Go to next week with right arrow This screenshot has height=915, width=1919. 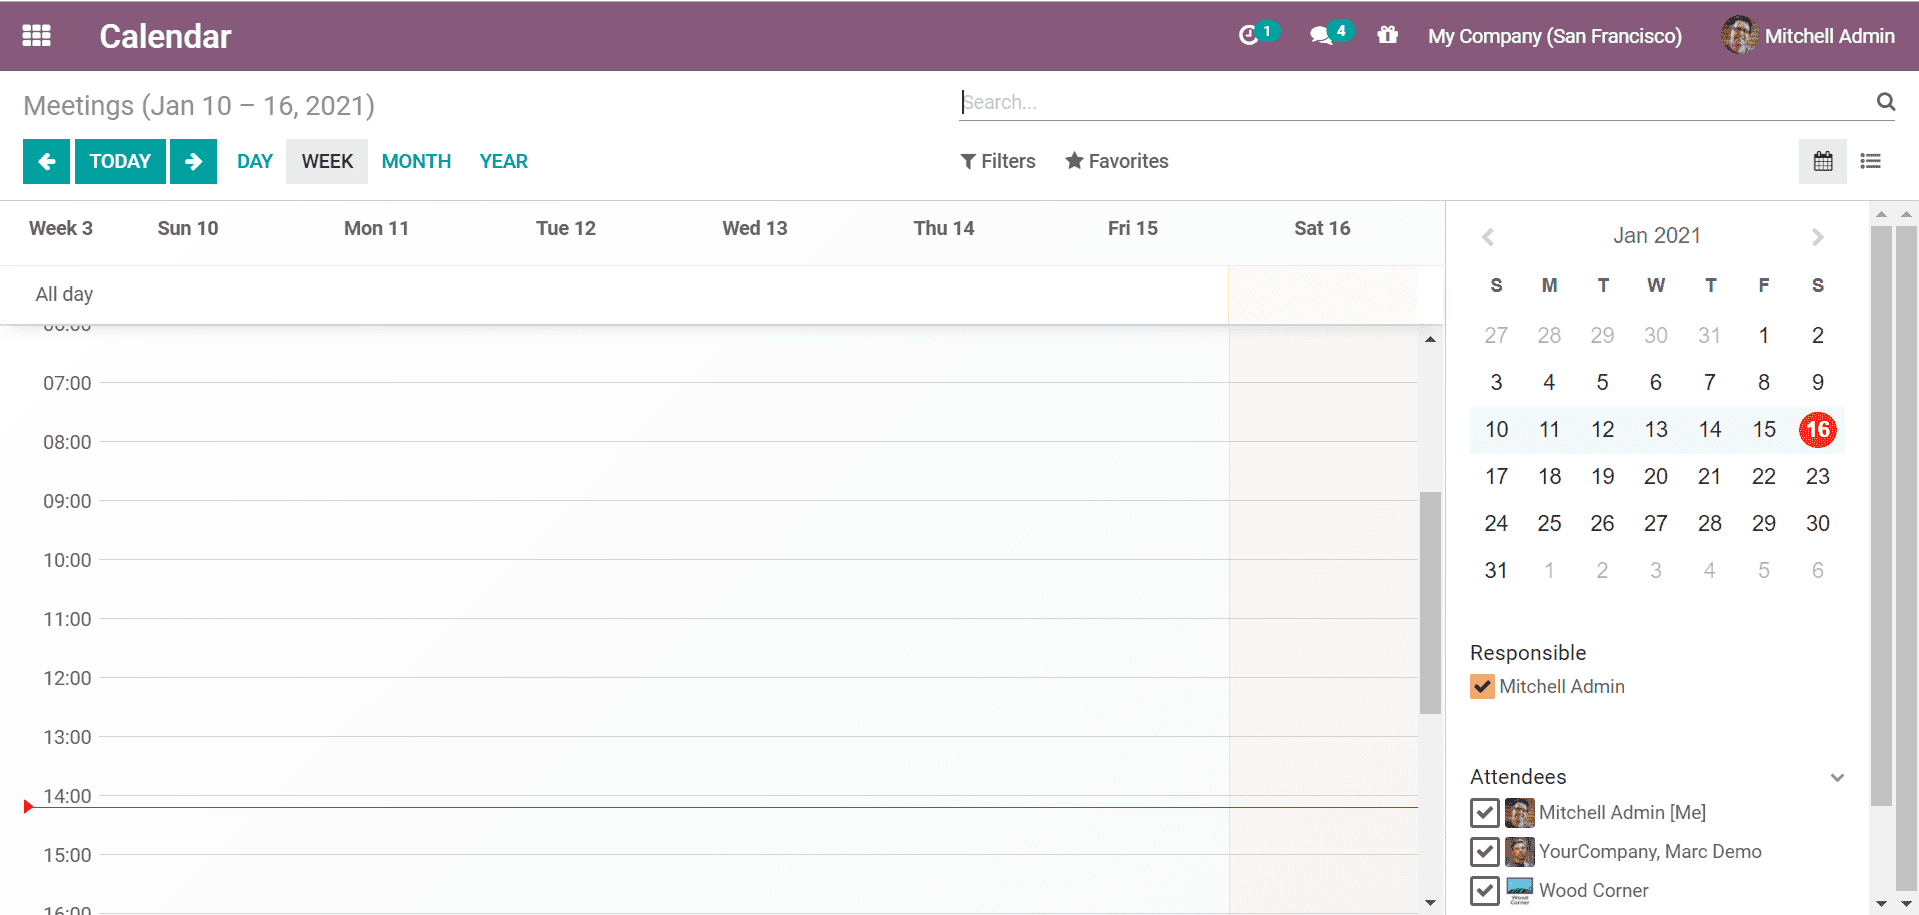193,161
